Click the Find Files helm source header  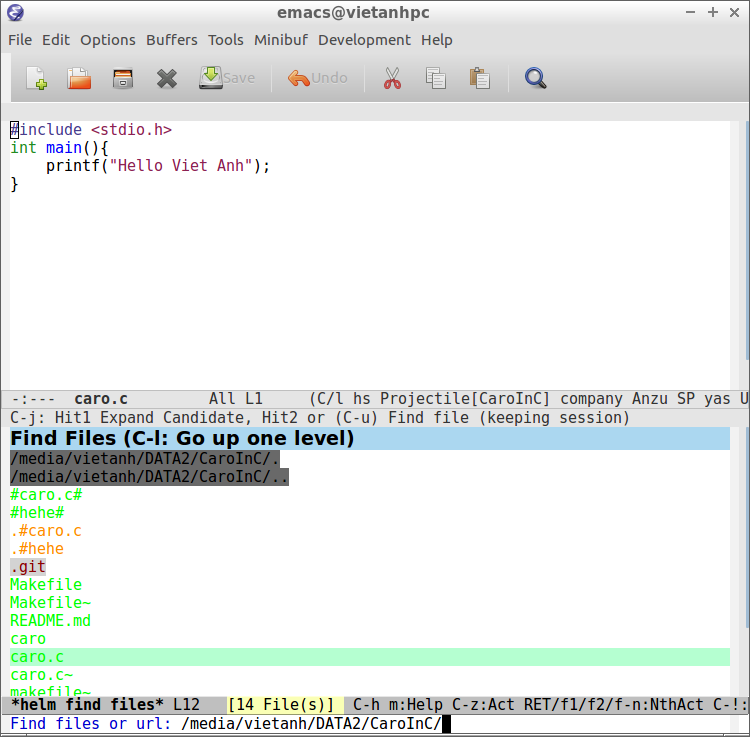pyautogui.click(x=370, y=439)
